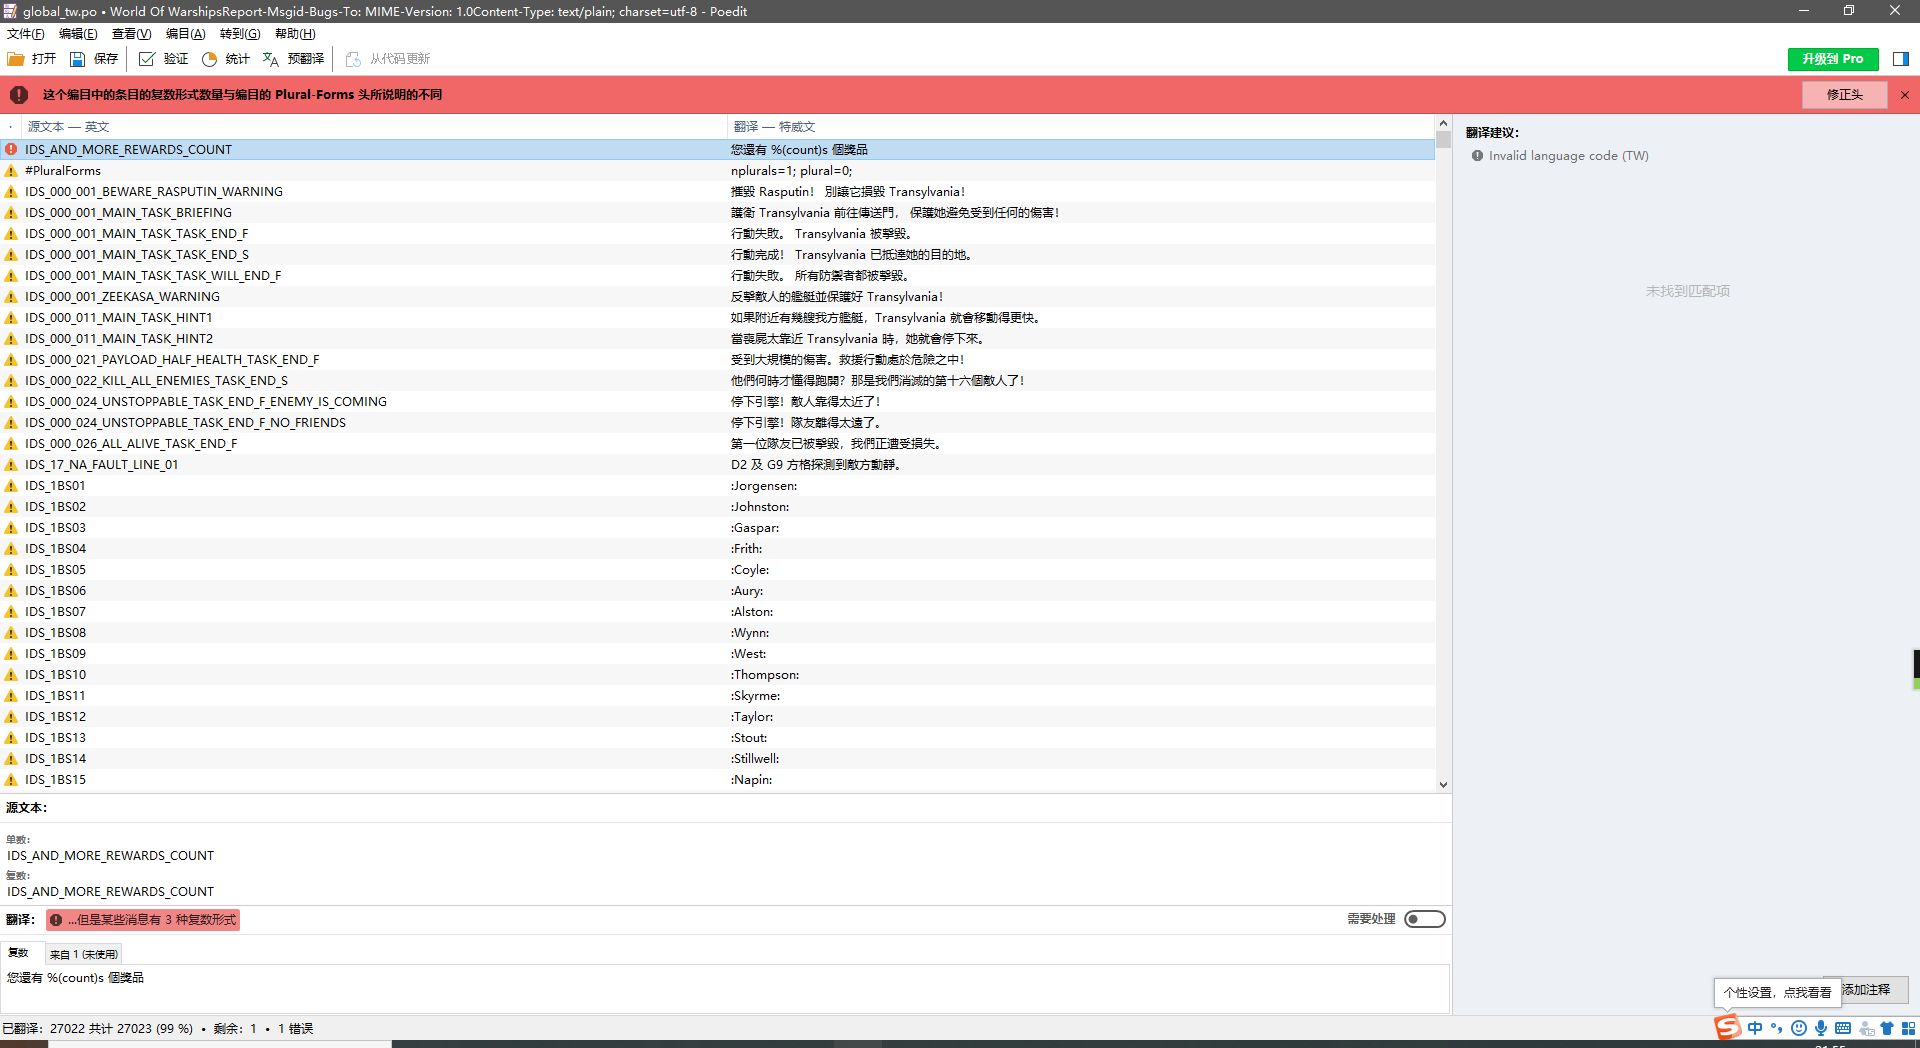Select the 来自 1 (未使用) tab
The height and width of the screenshot is (1048, 1920).
point(84,954)
